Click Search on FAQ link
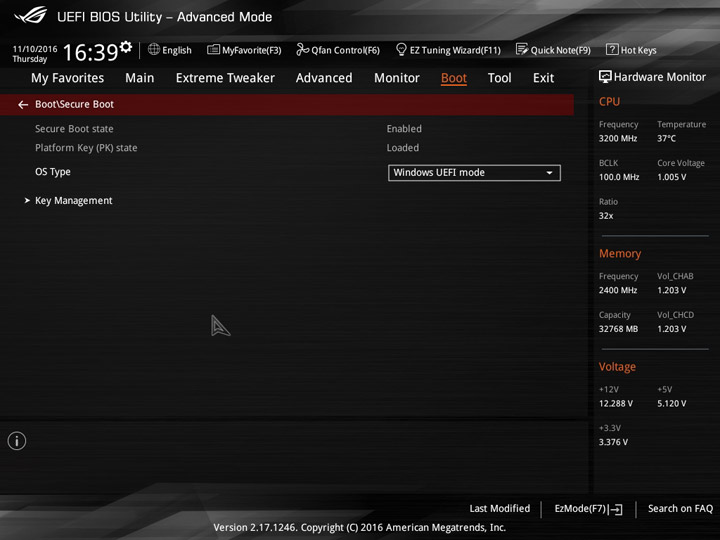The height and width of the screenshot is (540, 720). (680, 509)
